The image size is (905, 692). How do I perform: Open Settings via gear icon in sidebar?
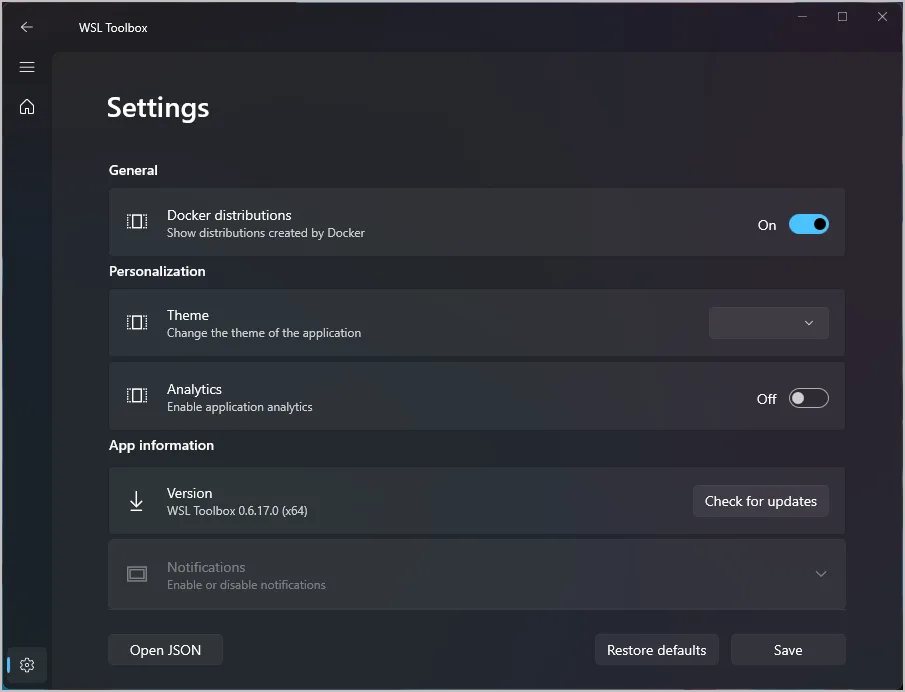coord(27,665)
